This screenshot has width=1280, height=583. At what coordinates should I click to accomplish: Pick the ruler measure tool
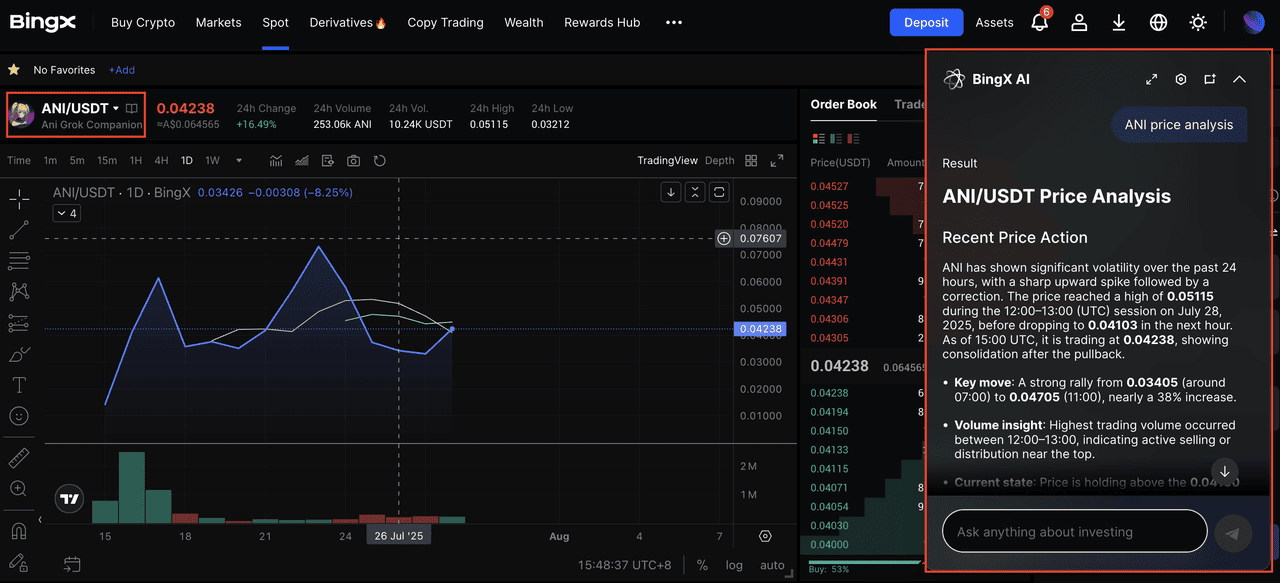(19, 458)
